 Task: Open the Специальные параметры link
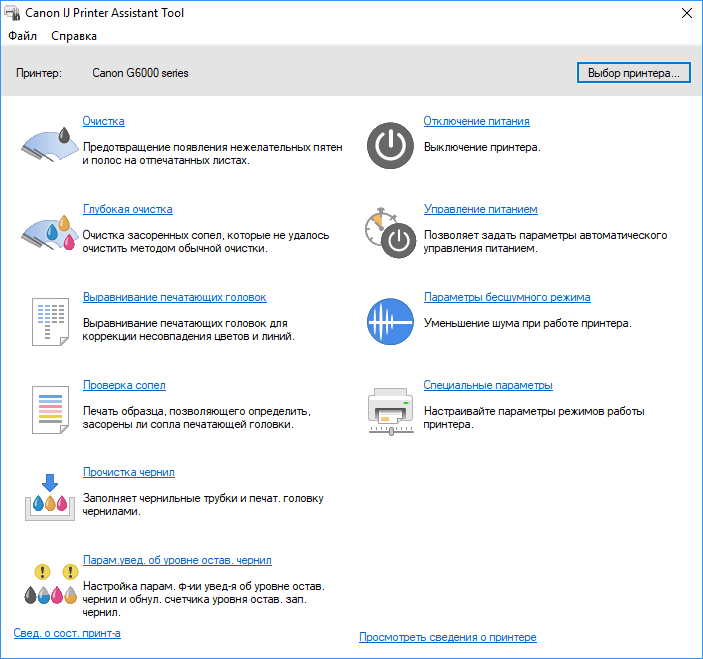(488, 385)
